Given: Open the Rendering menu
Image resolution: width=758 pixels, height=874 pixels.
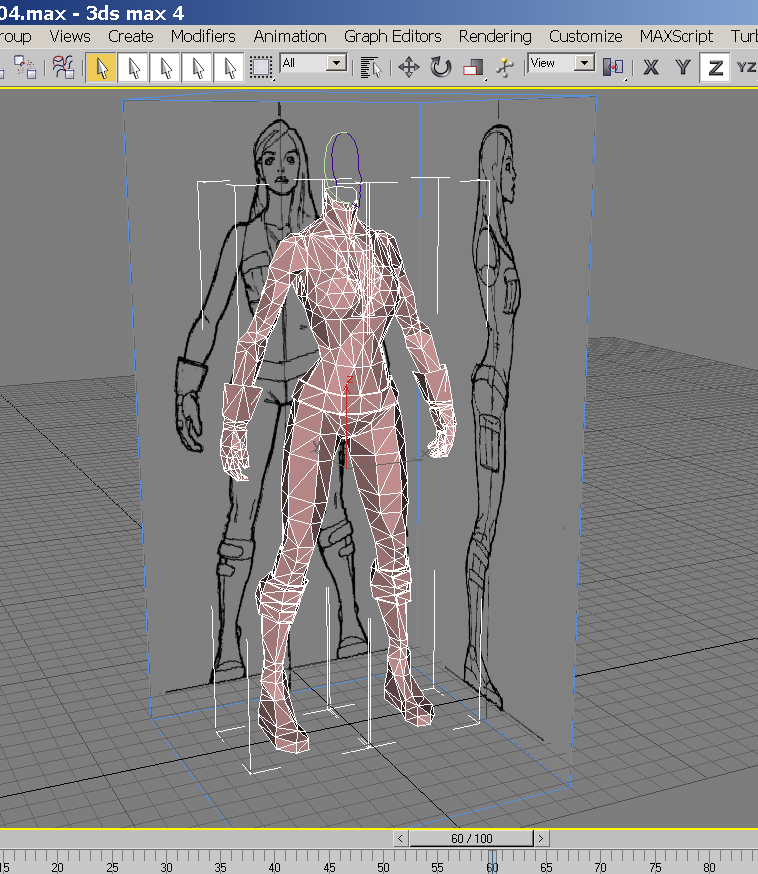Looking at the screenshot, I should 495,36.
